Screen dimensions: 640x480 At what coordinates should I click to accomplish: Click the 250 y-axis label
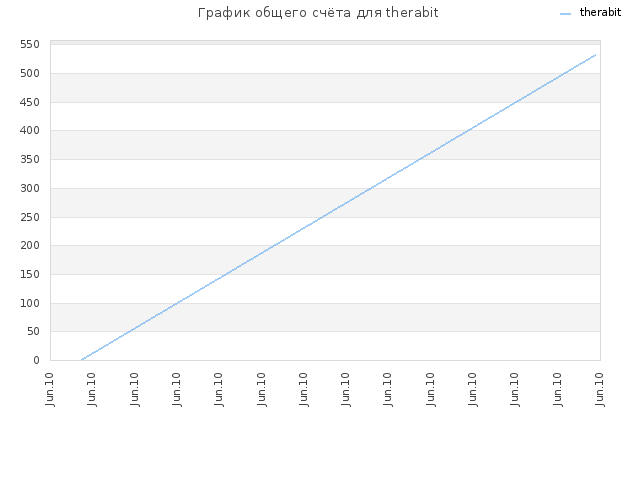(x=30, y=218)
